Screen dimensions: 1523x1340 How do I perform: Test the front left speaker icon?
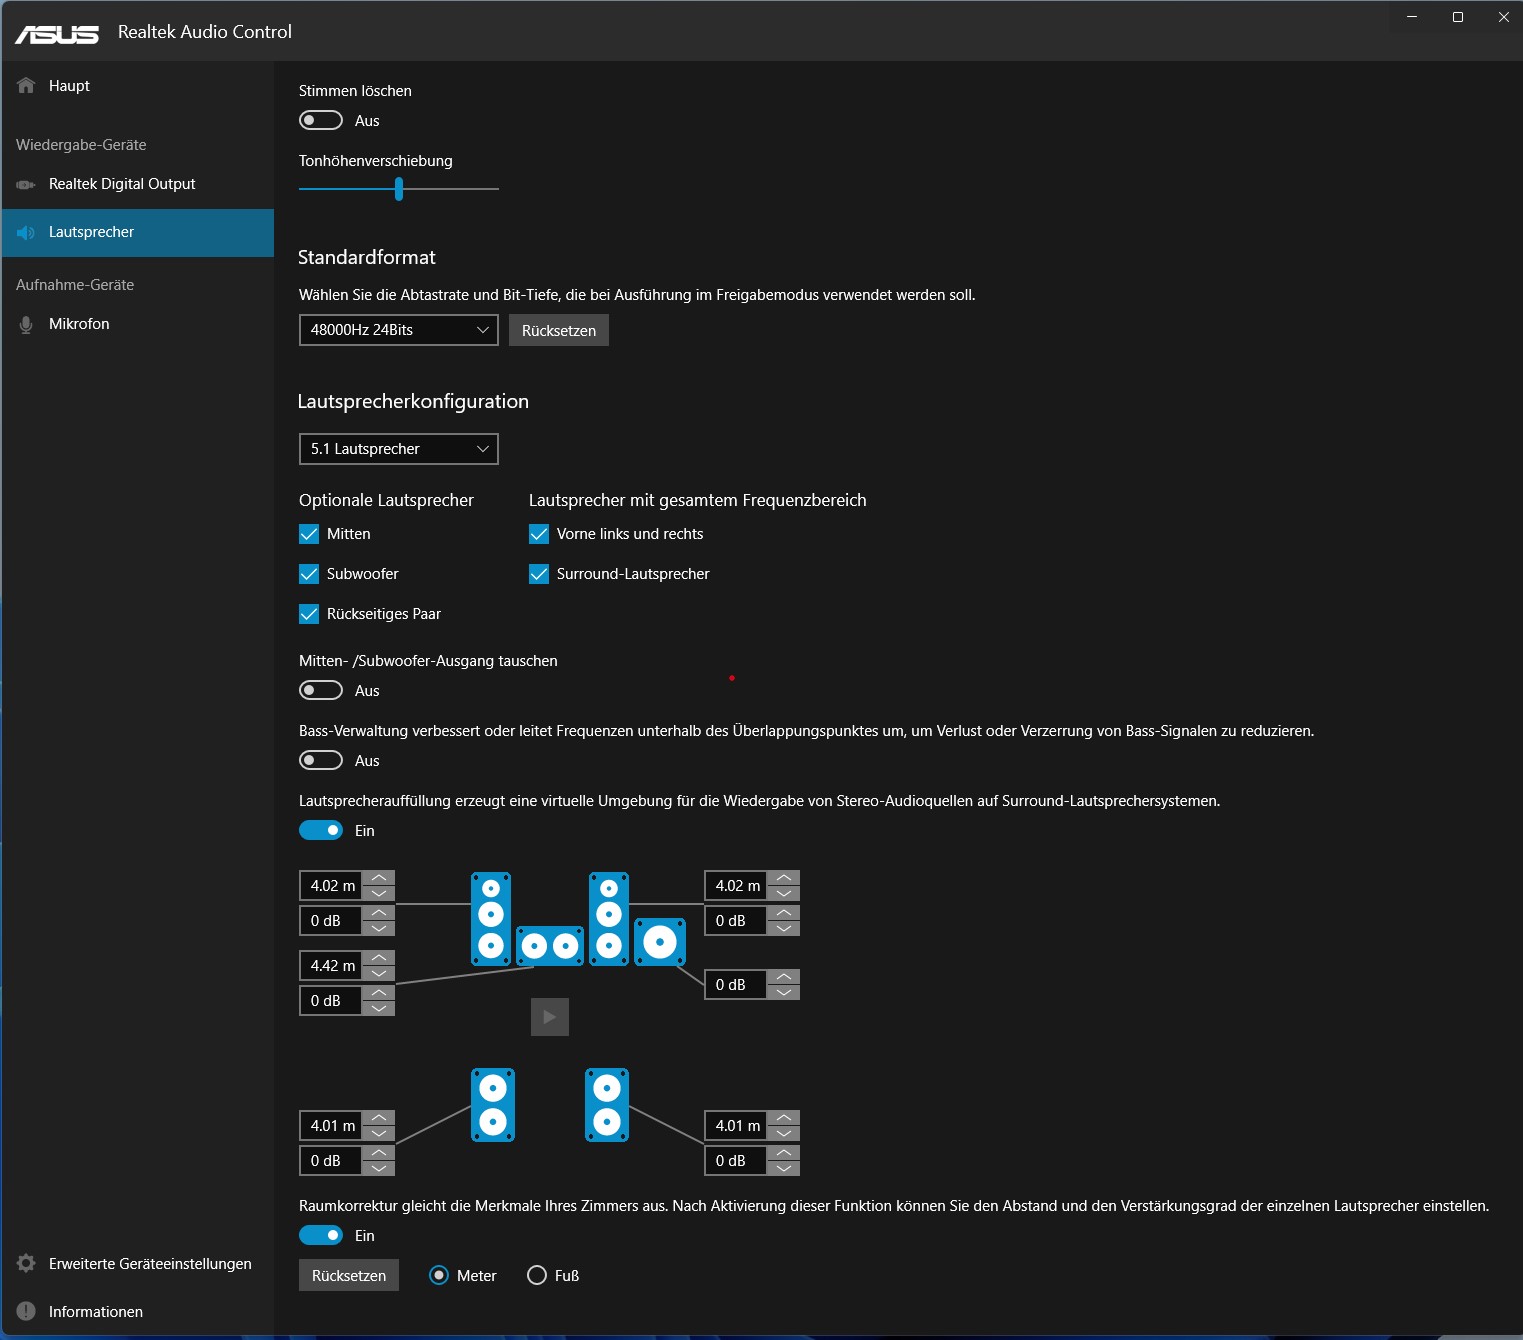(x=491, y=919)
